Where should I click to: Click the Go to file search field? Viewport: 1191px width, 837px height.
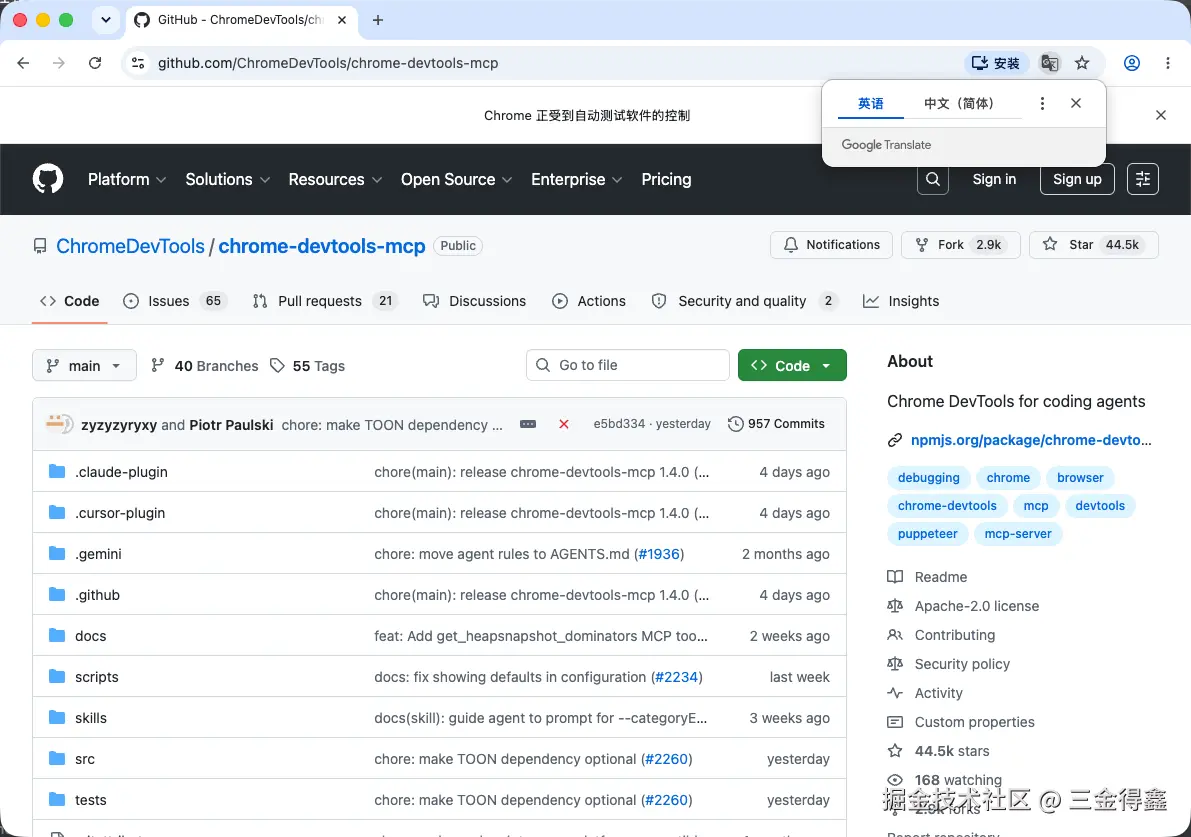point(628,365)
